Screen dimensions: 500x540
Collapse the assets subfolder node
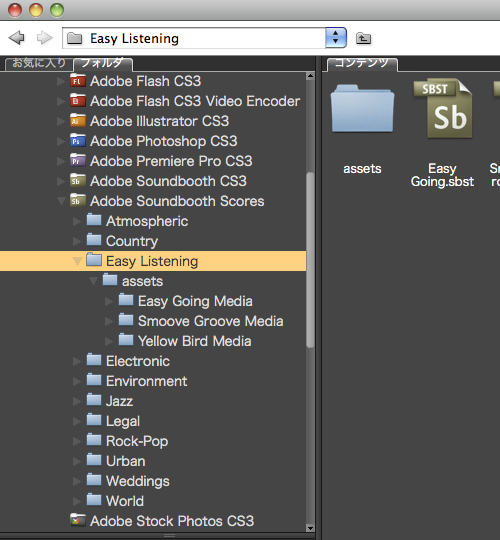[x=93, y=281]
